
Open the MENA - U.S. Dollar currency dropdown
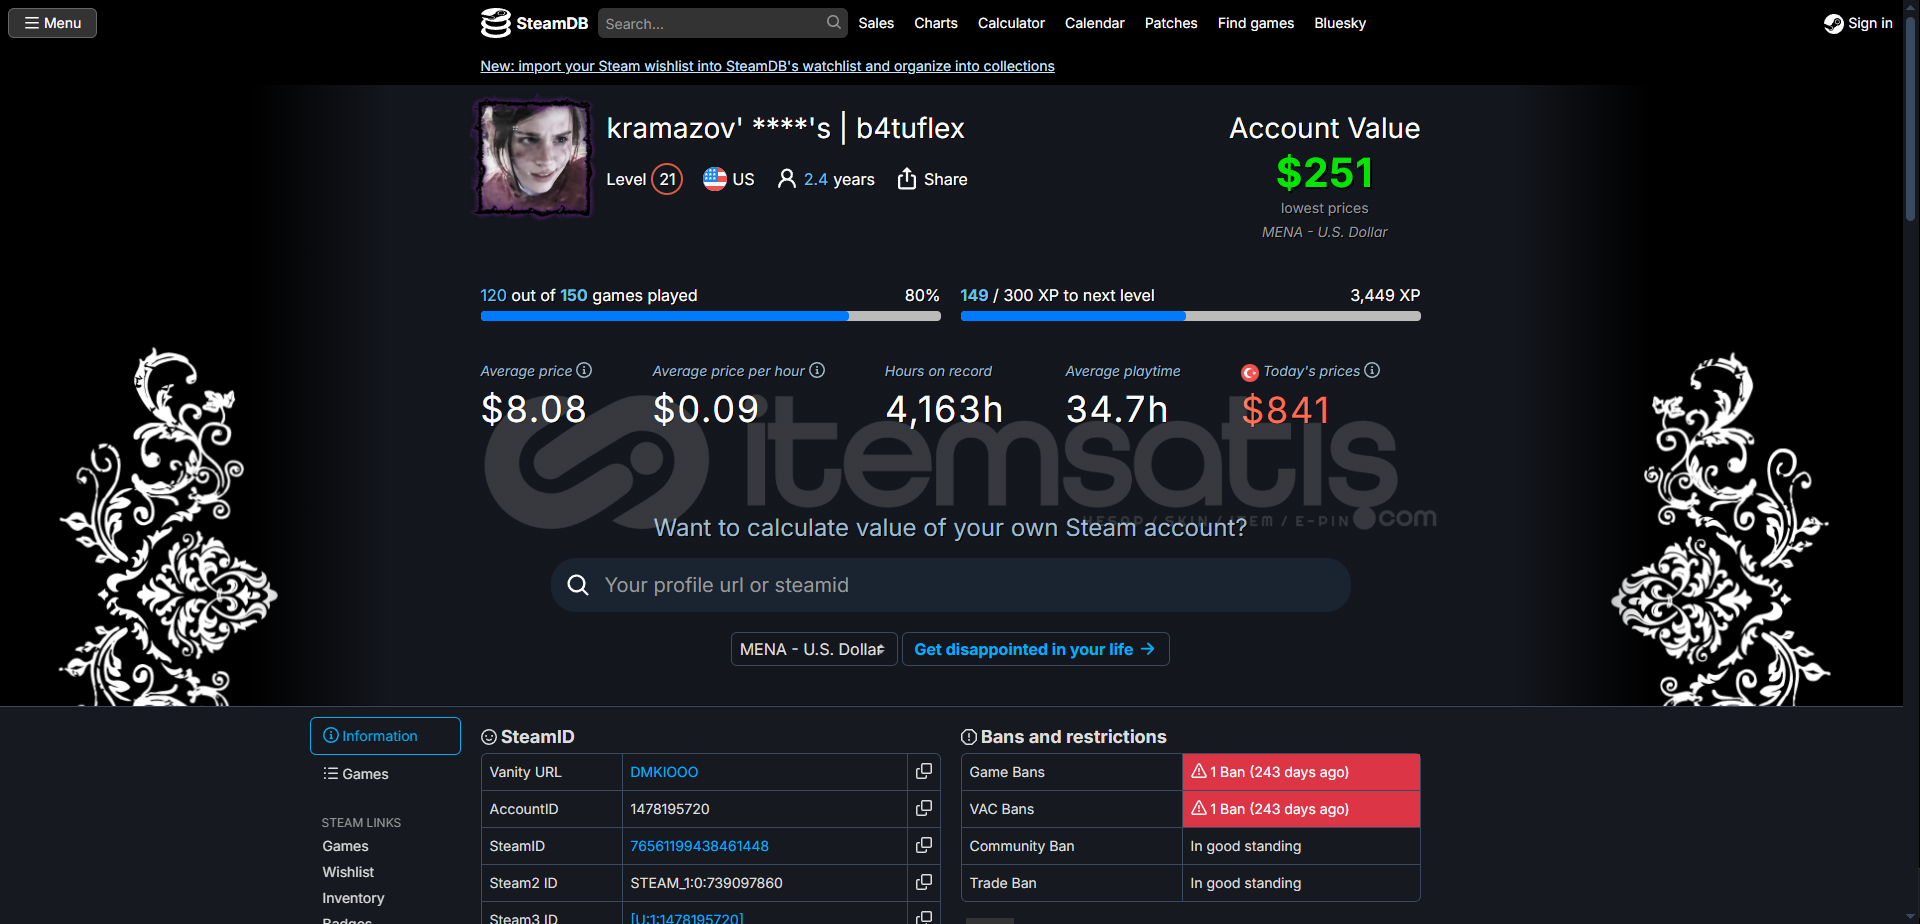814,649
